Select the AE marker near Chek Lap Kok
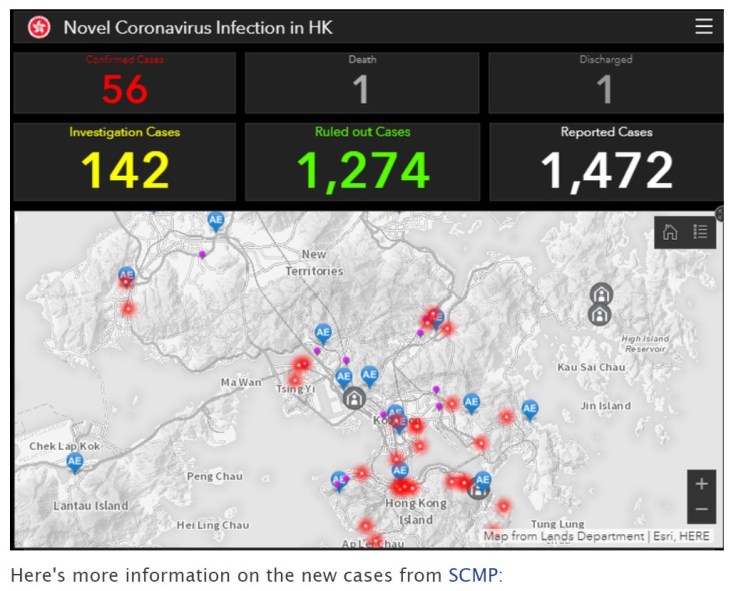Screen dimensions: 736x591 point(74,461)
